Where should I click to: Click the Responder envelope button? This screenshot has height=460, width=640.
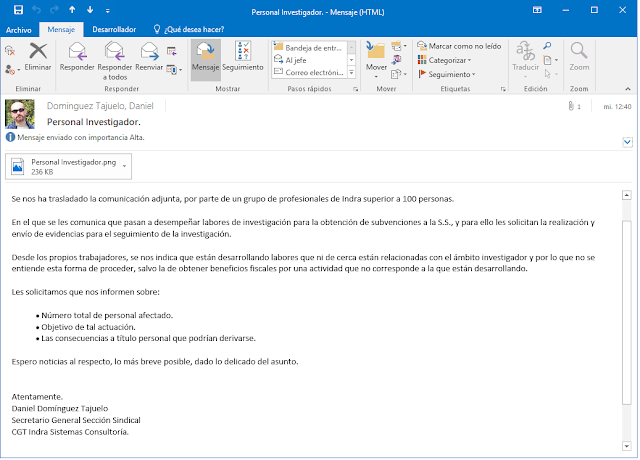point(77,56)
